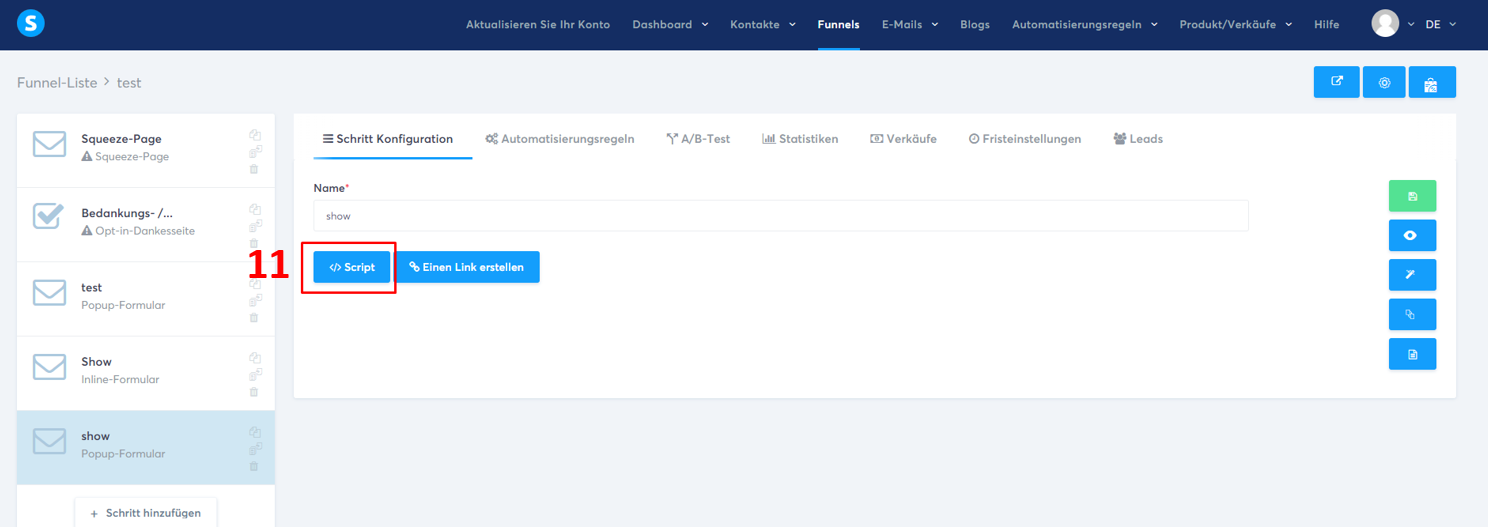The height and width of the screenshot is (532, 1488).
Task: Switch to Leads tab
Action: pyautogui.click(x=1138, y=139)
